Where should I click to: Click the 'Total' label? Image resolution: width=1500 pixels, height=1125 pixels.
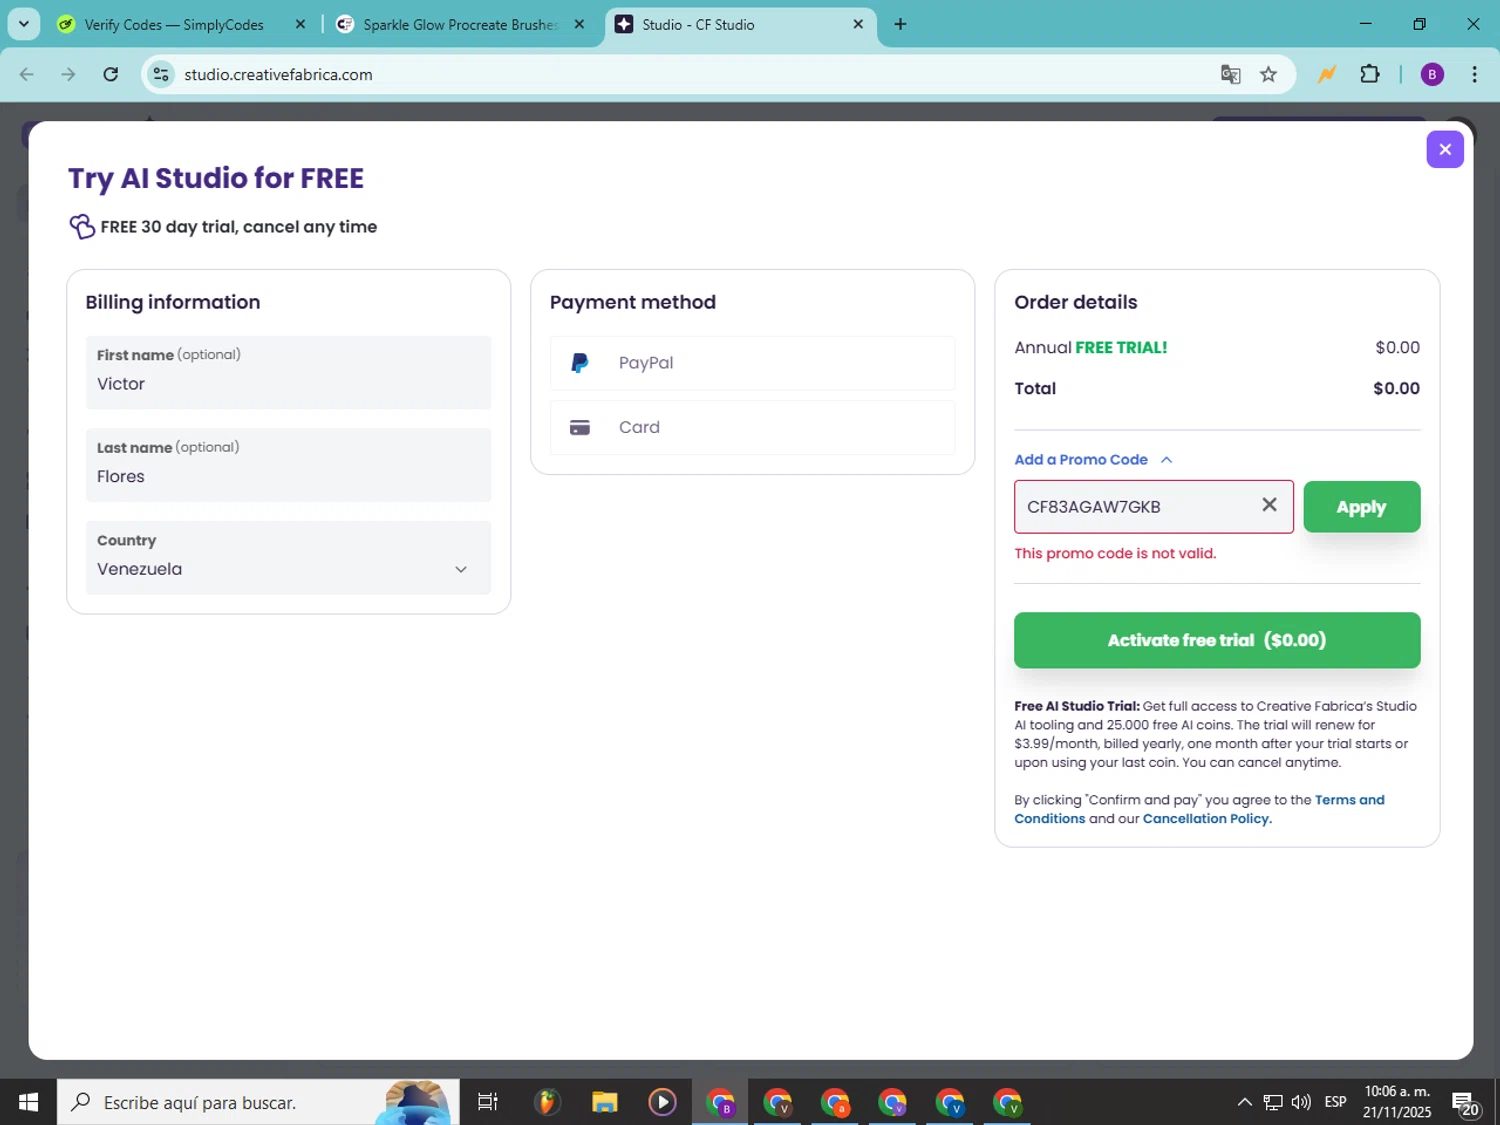[1035, 389]
